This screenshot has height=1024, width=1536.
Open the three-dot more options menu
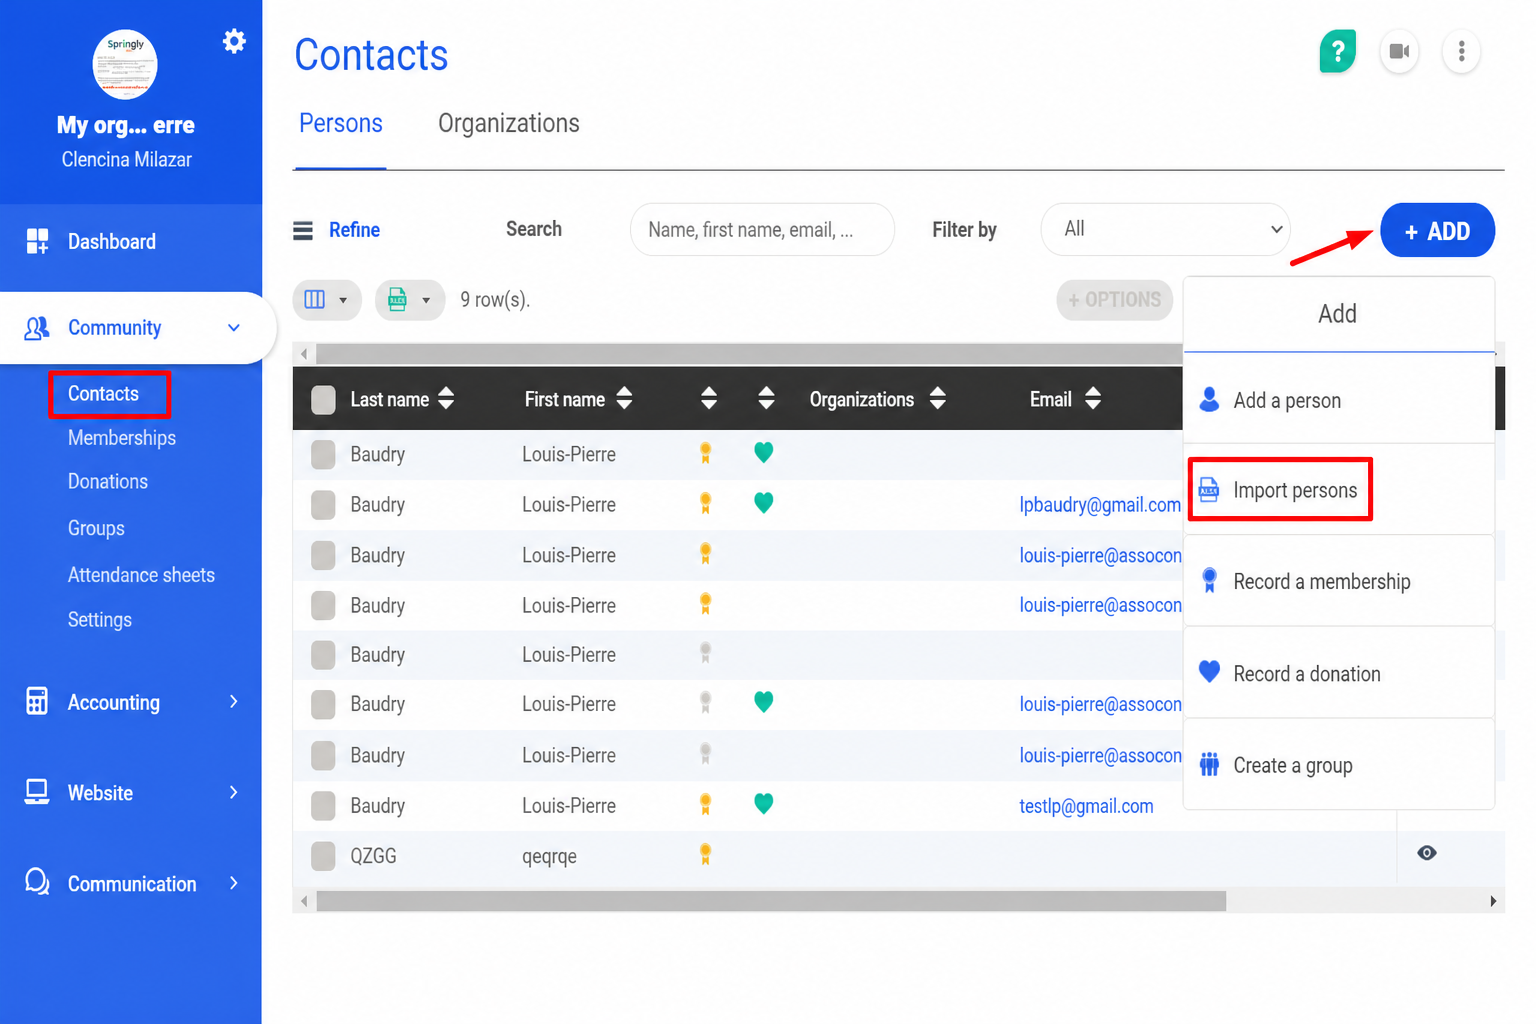pos(1461,51)
